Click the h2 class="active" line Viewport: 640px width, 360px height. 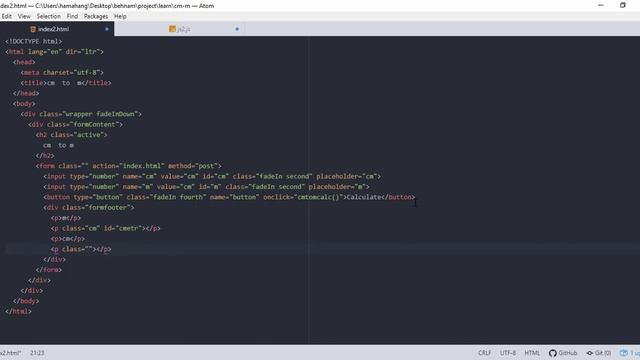pyautogui.click(x=71, y=135)
